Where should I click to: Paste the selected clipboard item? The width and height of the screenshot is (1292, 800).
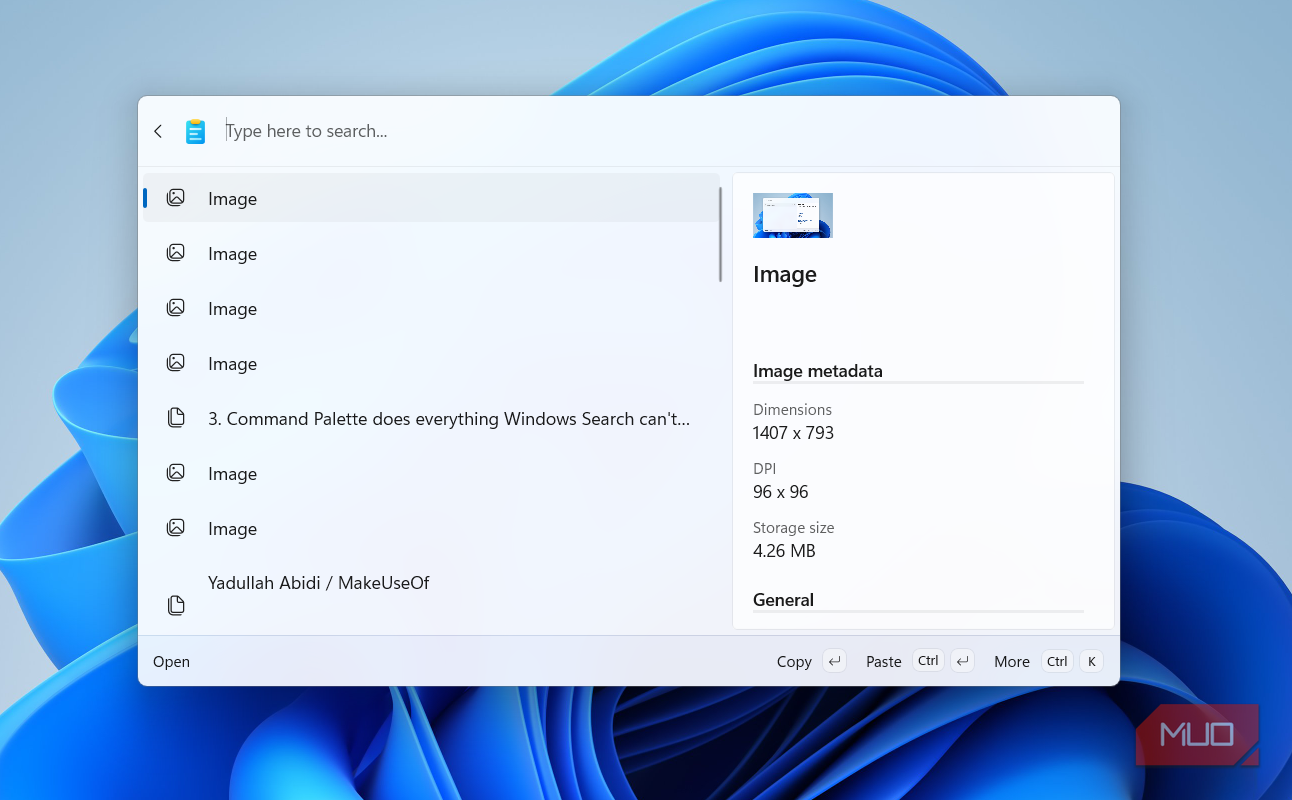[920, 661]
